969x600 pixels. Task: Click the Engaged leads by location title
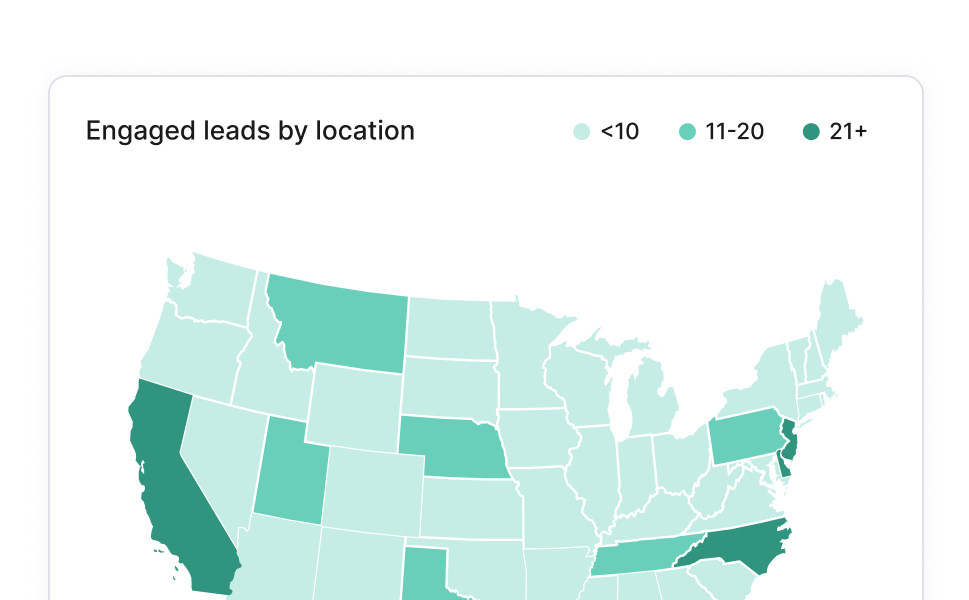[250, 131]
